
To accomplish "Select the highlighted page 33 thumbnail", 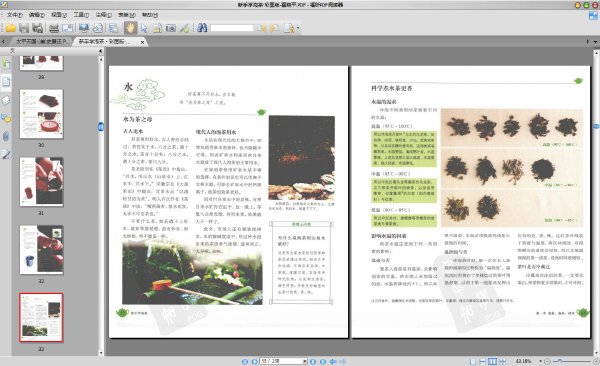I will [41, 317].
